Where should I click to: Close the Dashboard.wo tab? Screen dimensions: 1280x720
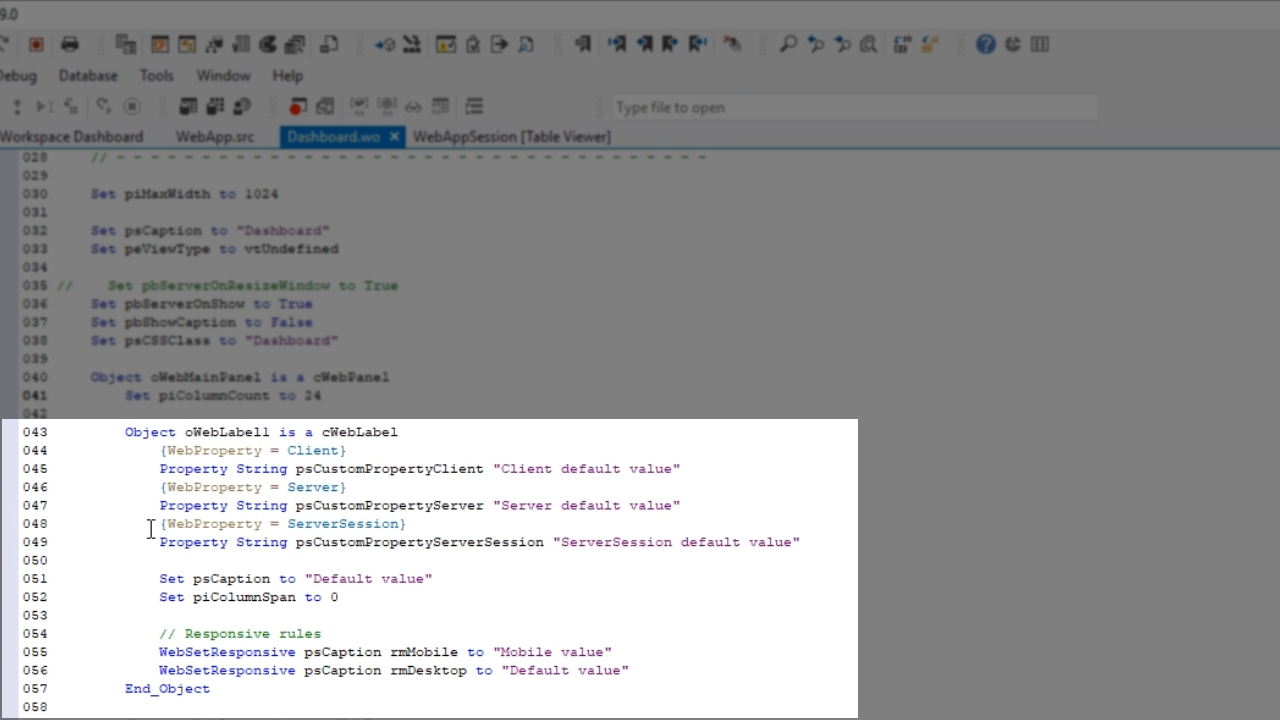tap(394, 137)
